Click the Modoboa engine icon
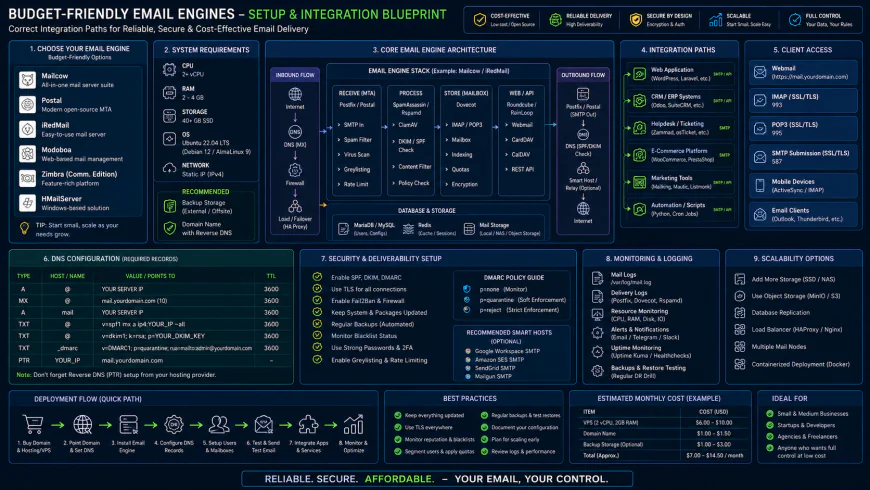Image resolution: width=870 pixels, height=490 pixels. coord(27,154)
